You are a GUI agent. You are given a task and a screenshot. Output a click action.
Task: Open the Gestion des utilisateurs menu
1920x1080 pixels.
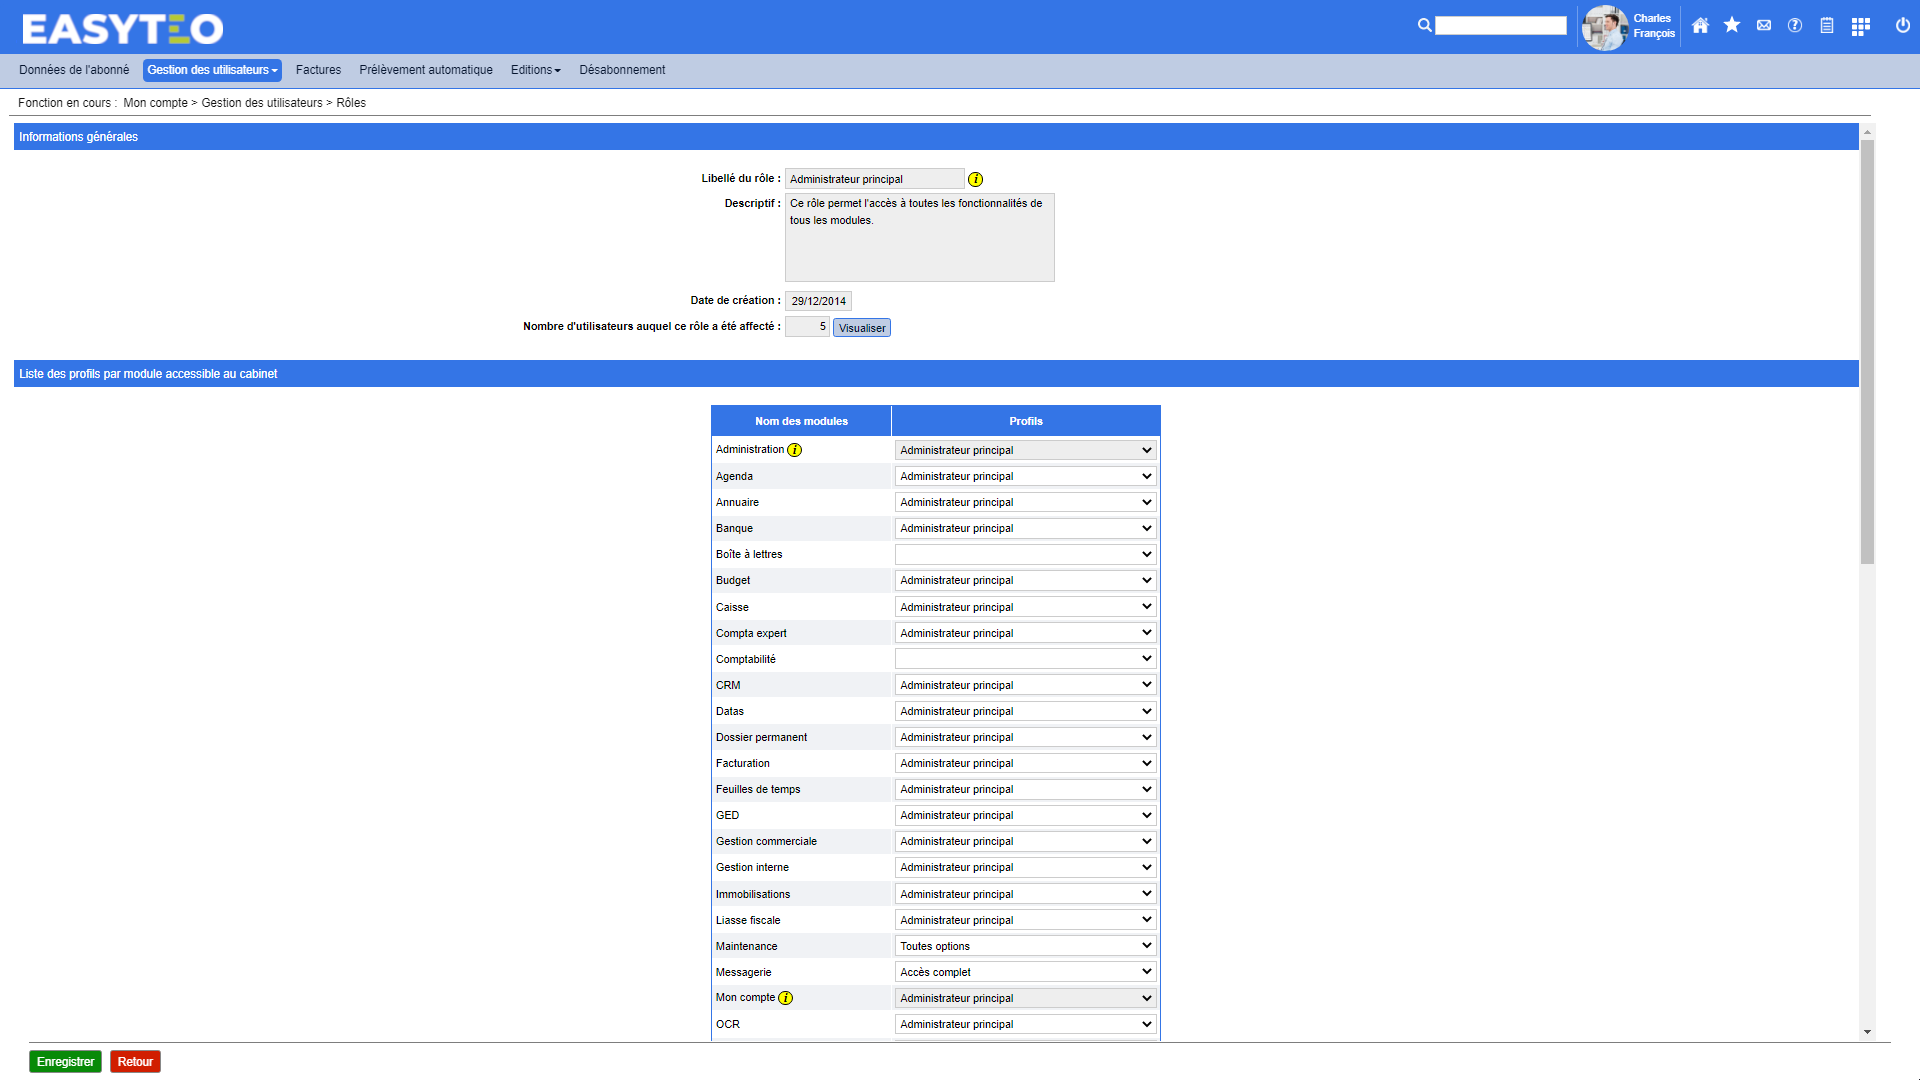[212, 70]
